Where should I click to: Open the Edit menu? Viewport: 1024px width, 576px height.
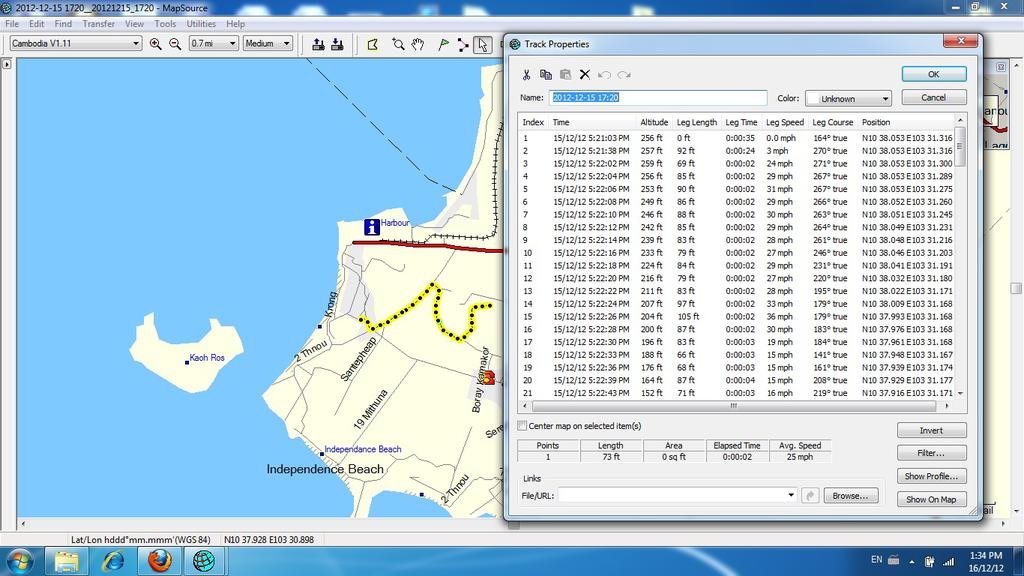coord(37,24)
